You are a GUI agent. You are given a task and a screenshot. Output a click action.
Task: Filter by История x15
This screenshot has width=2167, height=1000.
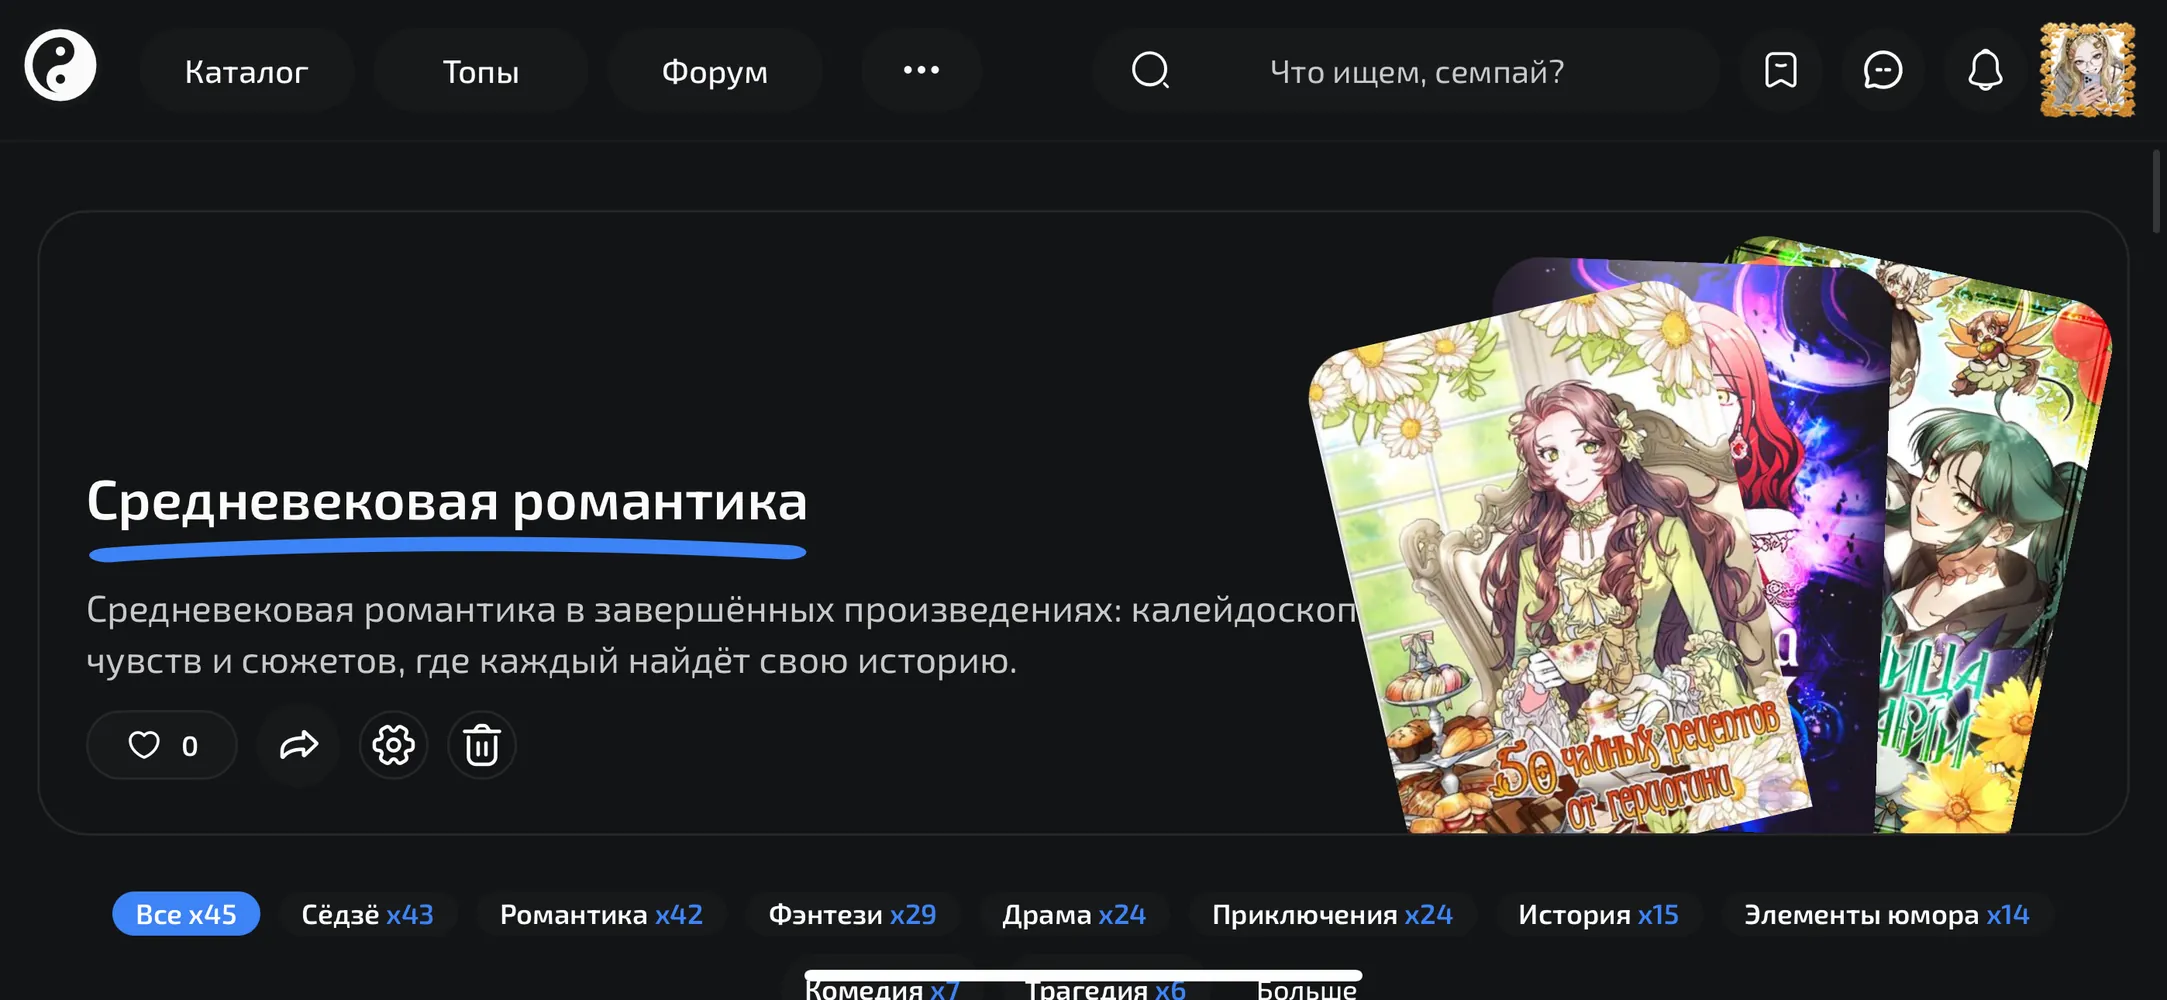(x=1598, y=914)
